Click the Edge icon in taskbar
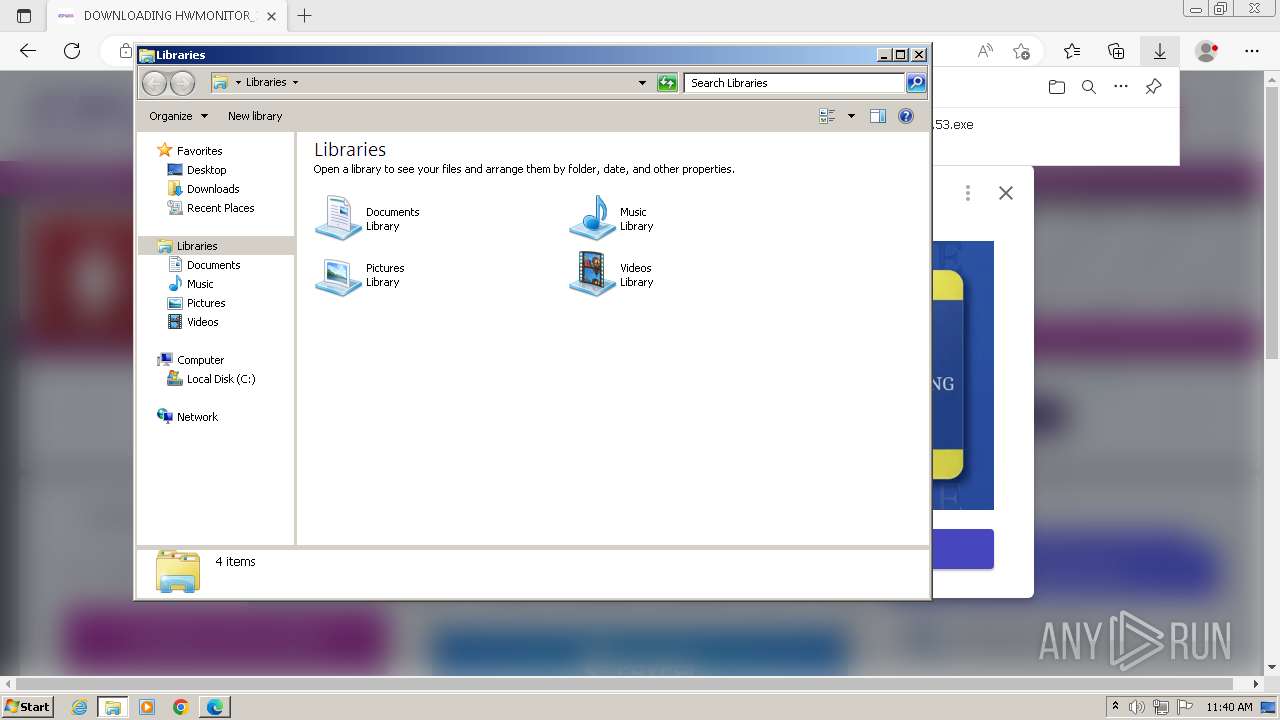 [x=215, y=707]
